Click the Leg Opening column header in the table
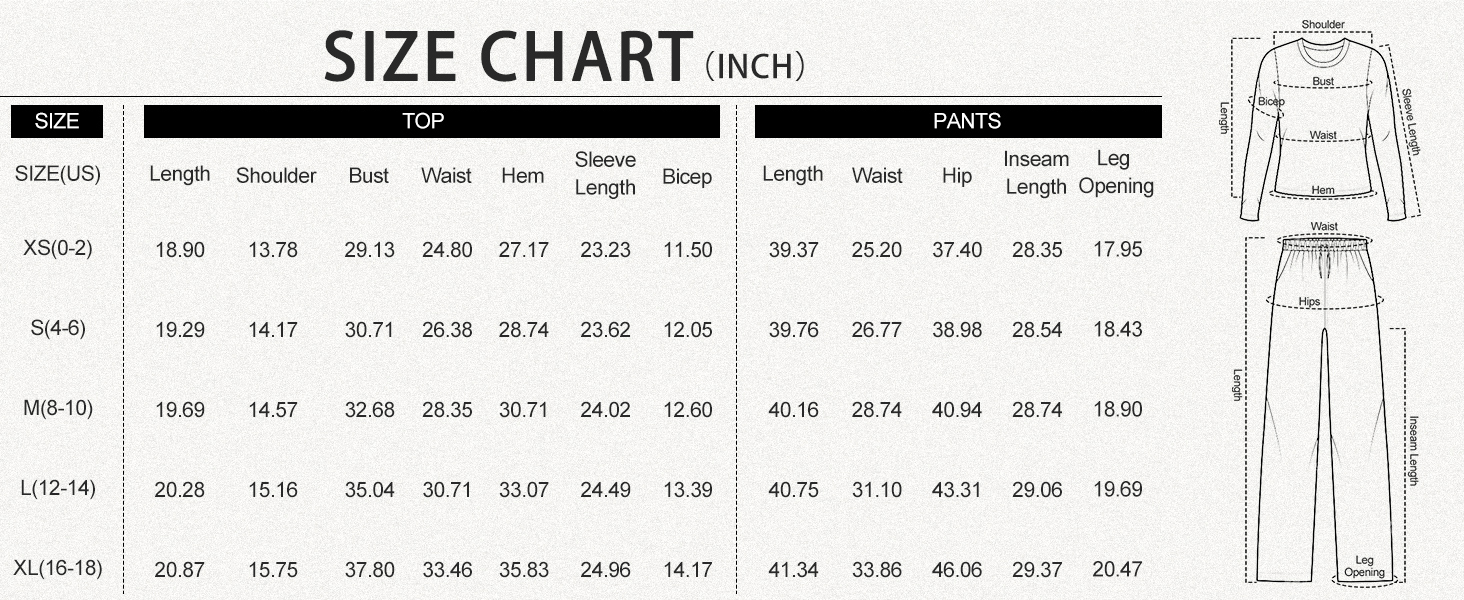The width and height of the screenshot is (1464, 600). pyautogui.click(x=1116, y=173)
